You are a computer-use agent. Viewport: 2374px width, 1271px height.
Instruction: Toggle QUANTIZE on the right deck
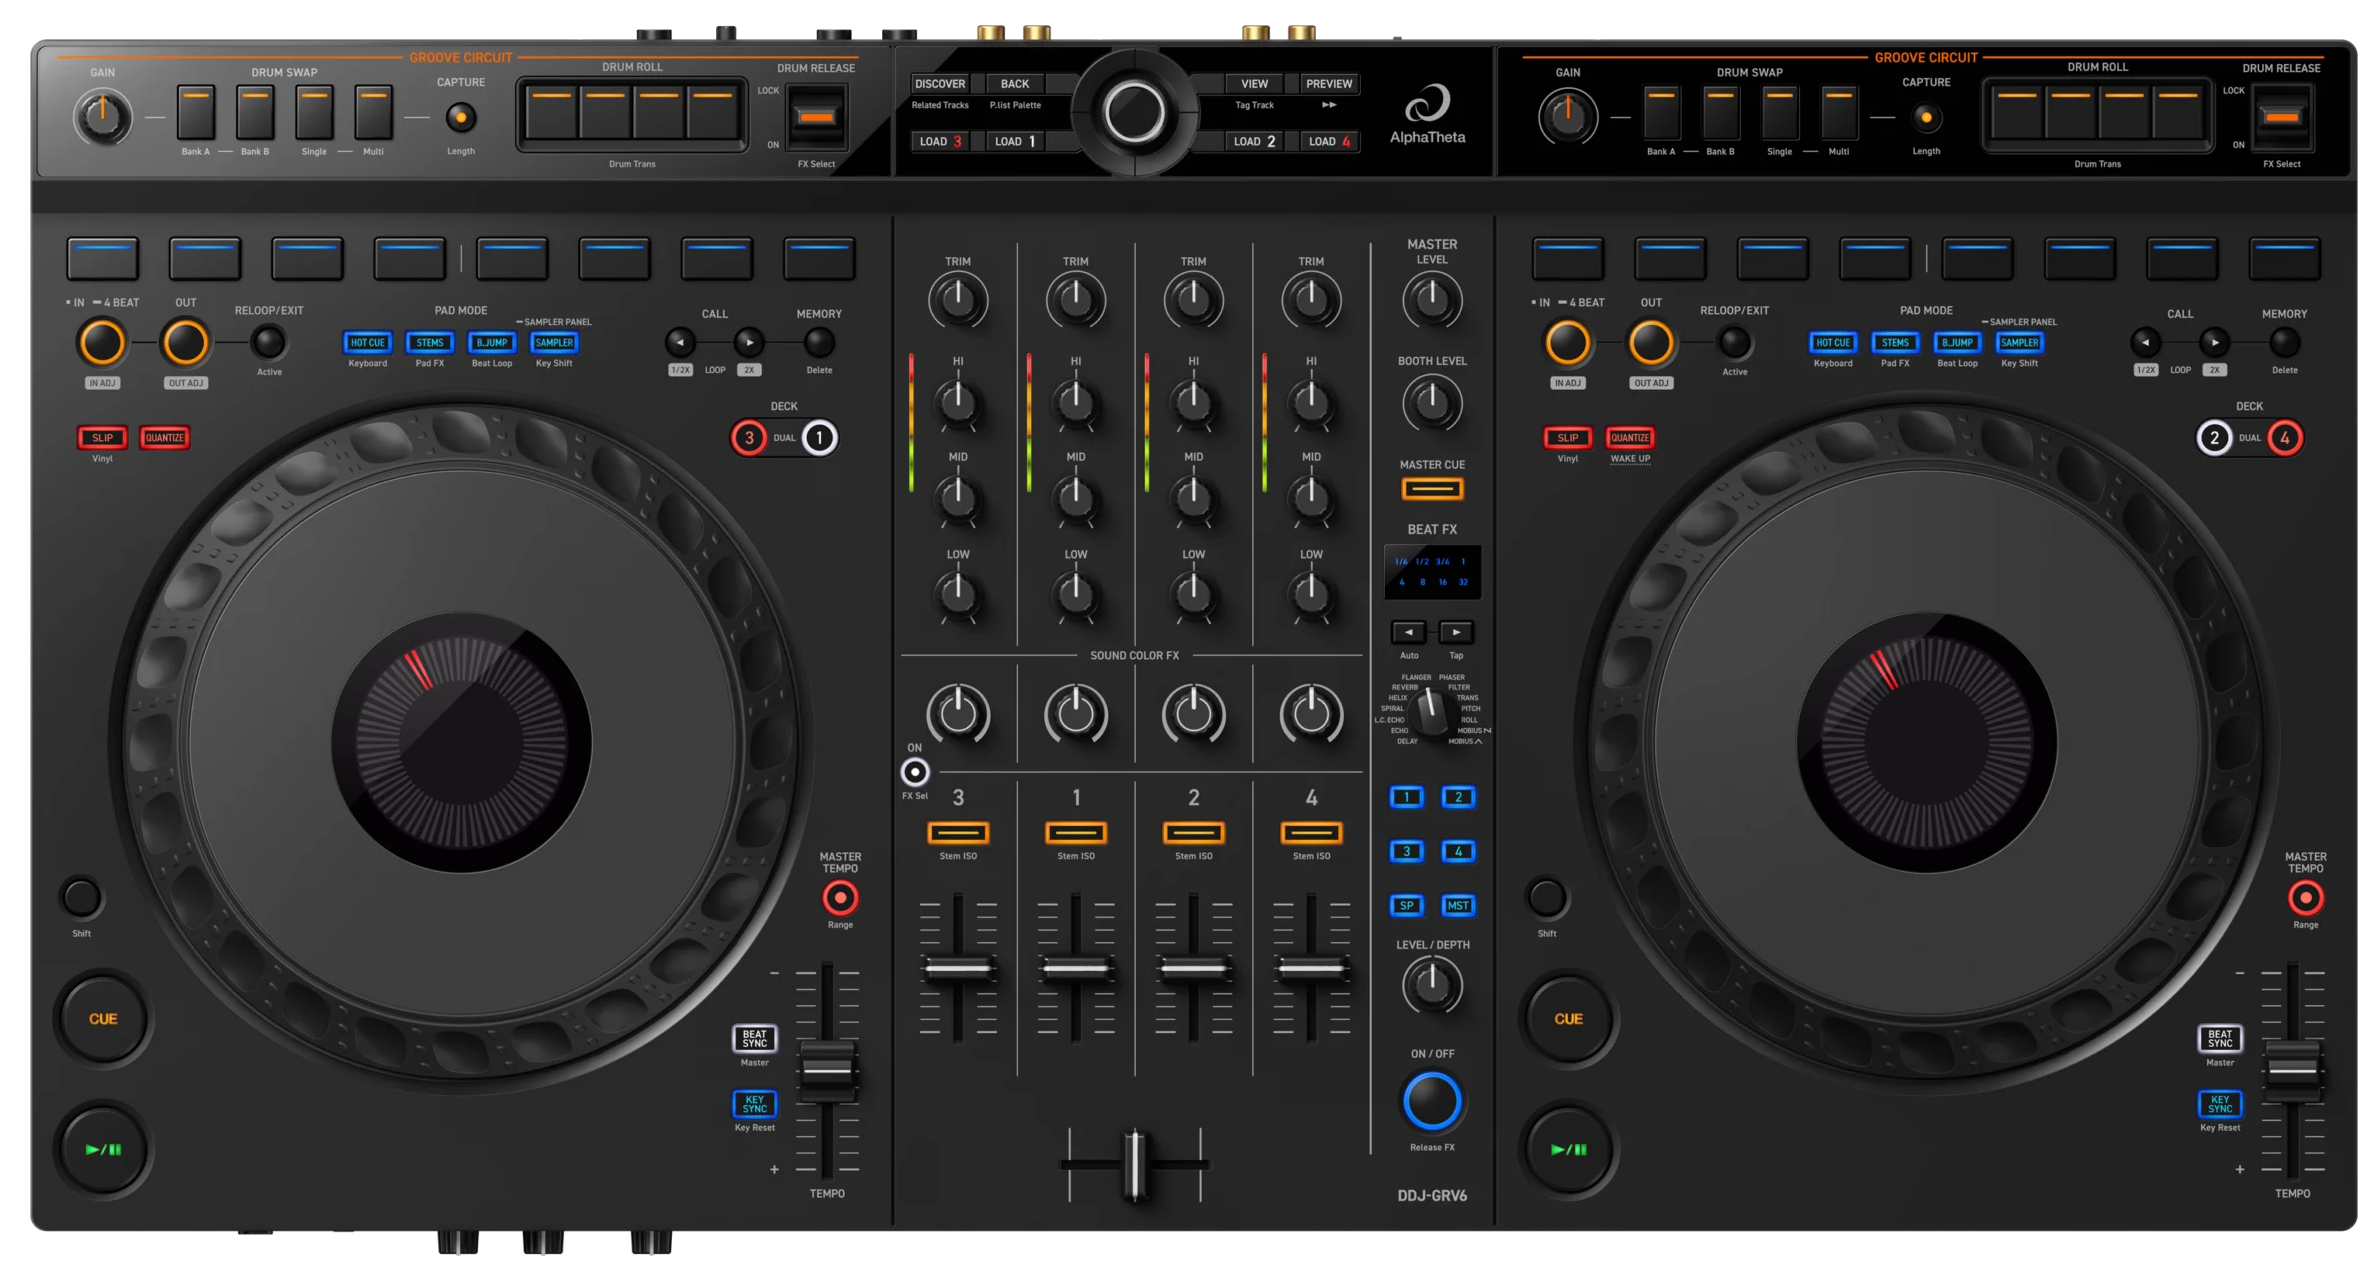1630,438
